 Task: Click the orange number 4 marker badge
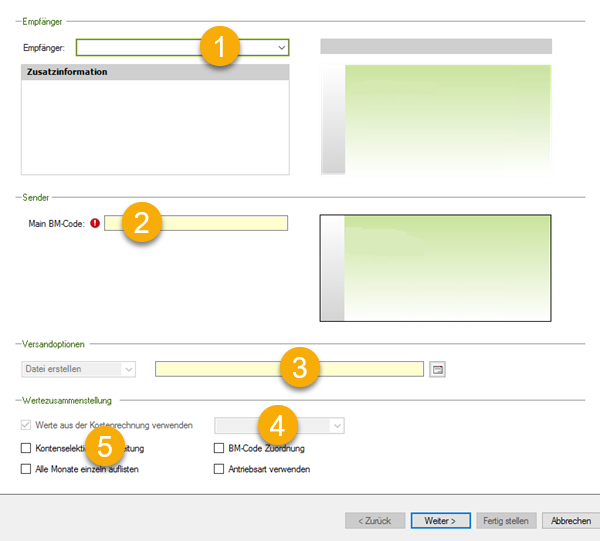tap(279, 424)
